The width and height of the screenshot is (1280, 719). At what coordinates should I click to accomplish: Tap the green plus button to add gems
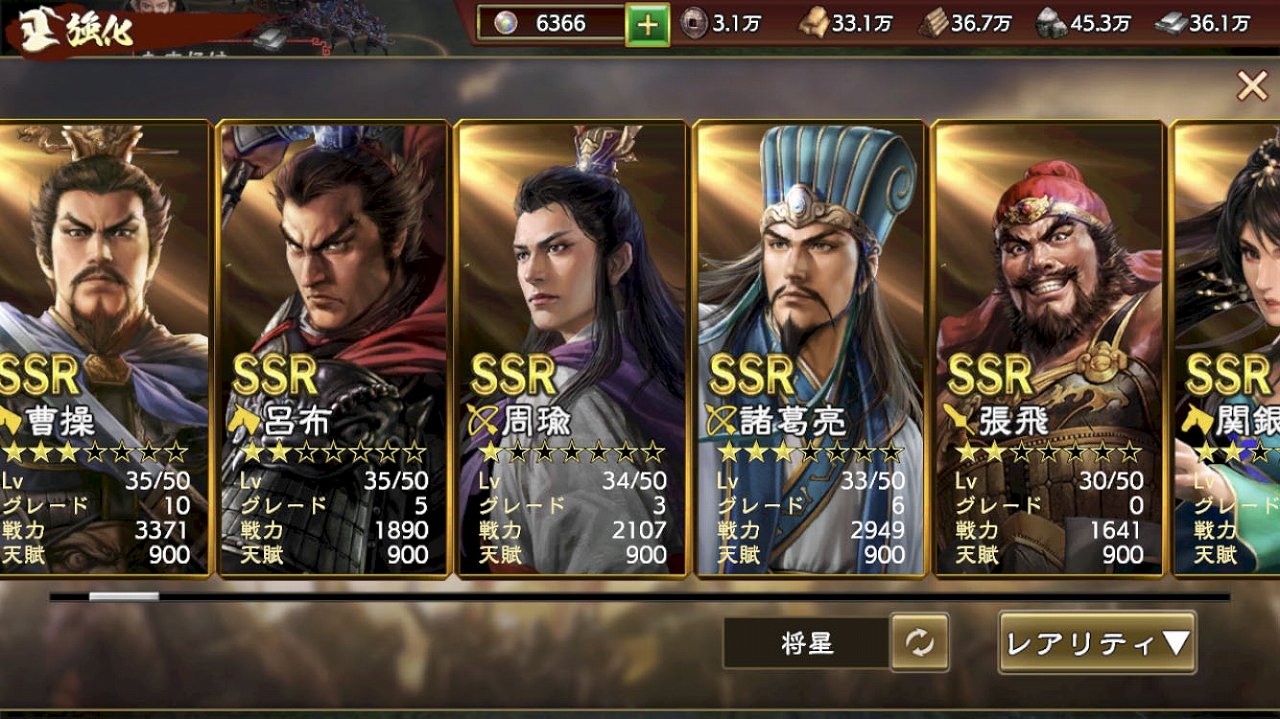tap(647, 25)
